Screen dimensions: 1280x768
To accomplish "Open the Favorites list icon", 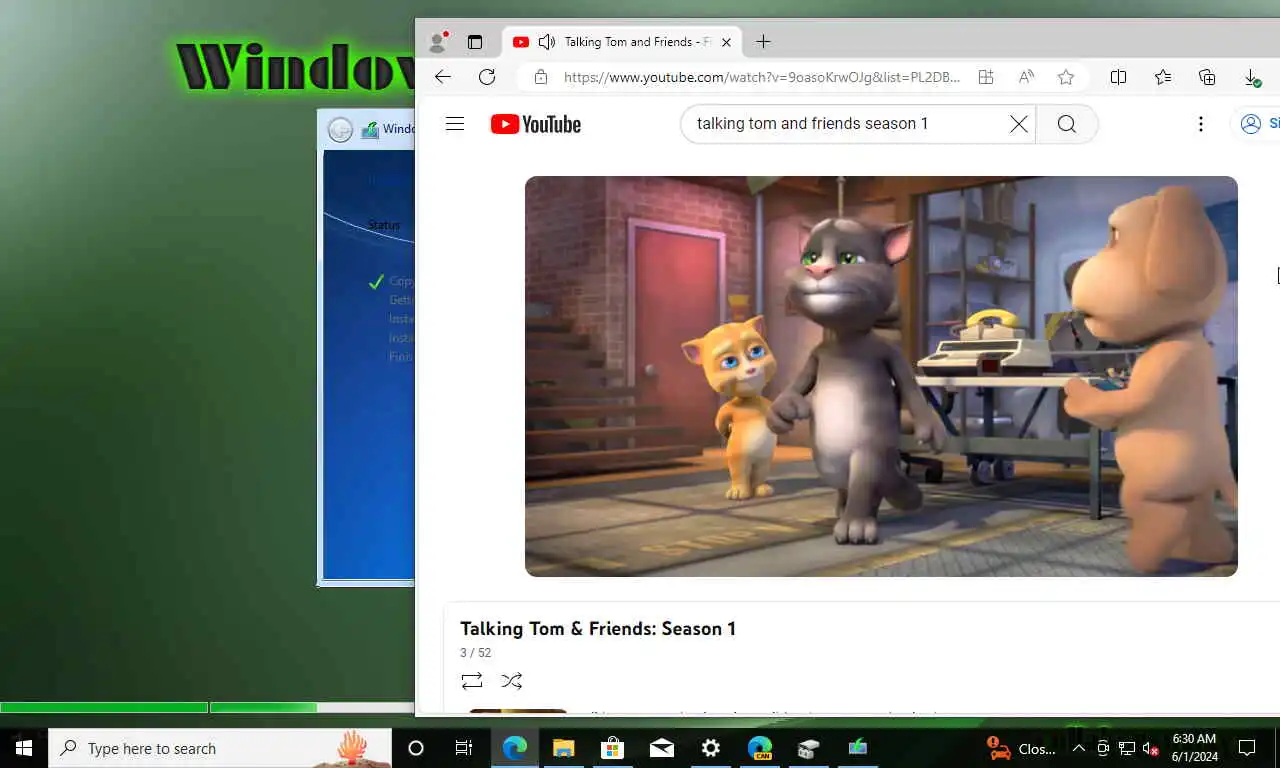I will tap(1163, 77).
